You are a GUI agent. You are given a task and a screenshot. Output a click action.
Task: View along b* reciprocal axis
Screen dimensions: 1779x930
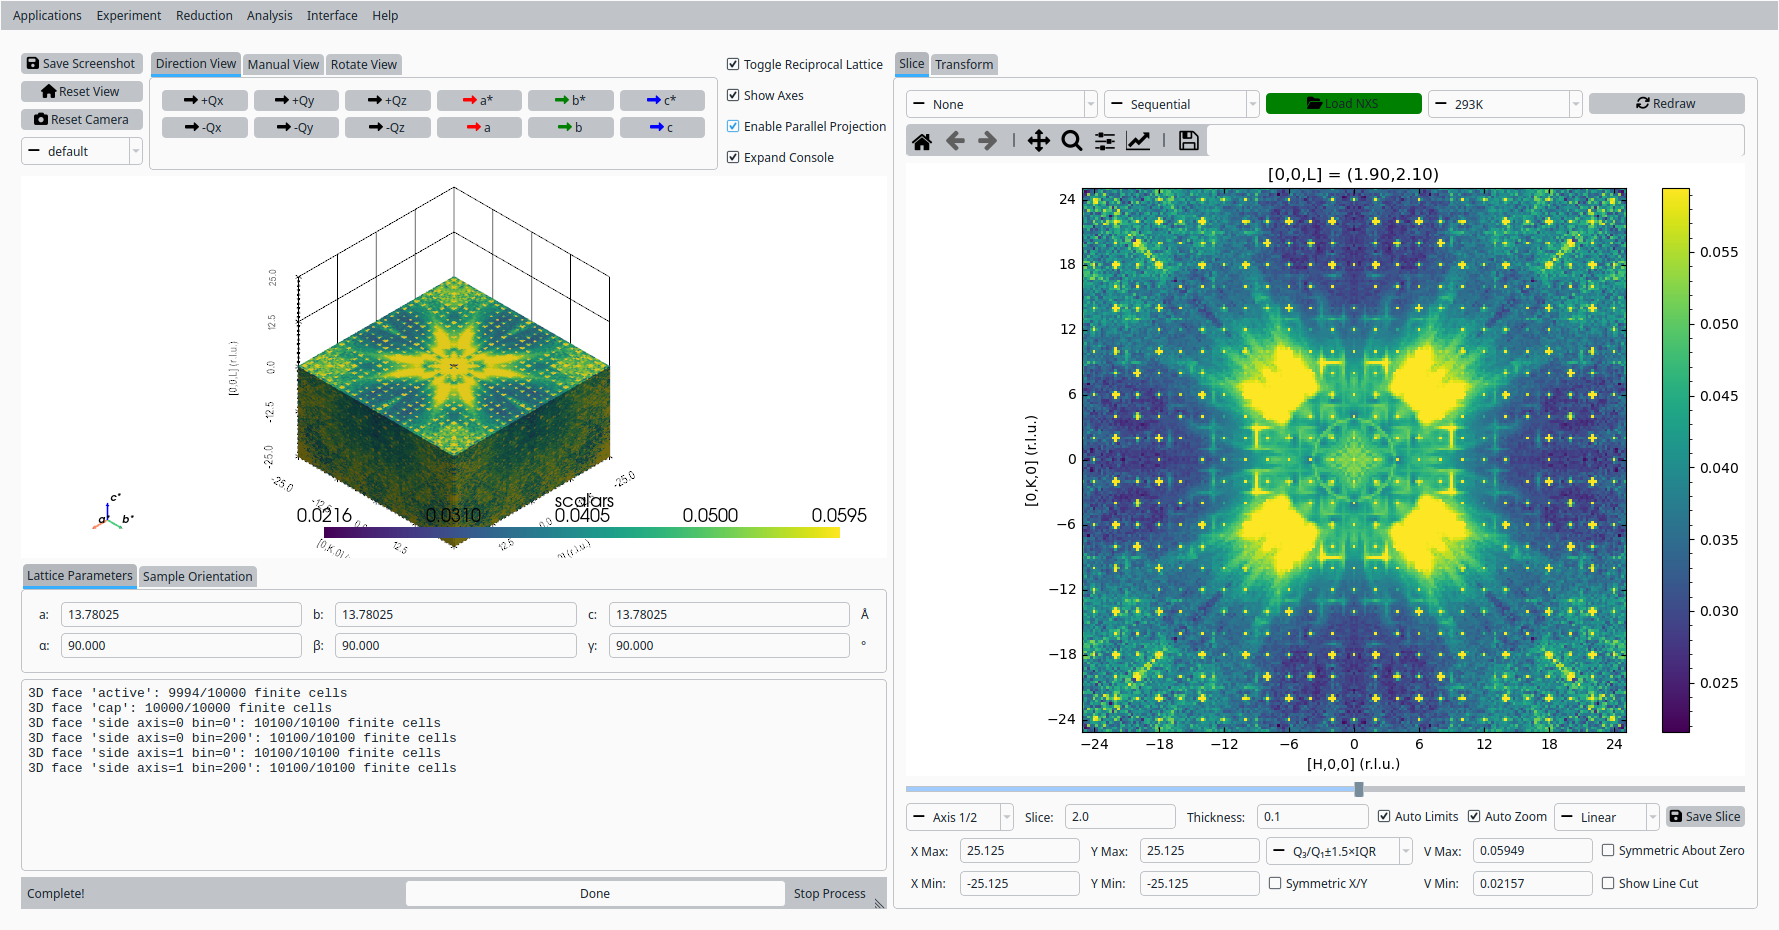click(x=571, y=100)
